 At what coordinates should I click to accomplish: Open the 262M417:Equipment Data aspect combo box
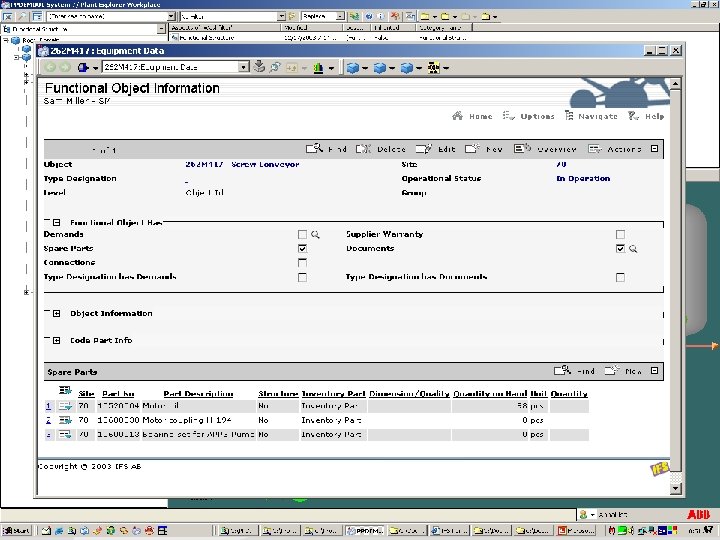click(x=175, y=67)
